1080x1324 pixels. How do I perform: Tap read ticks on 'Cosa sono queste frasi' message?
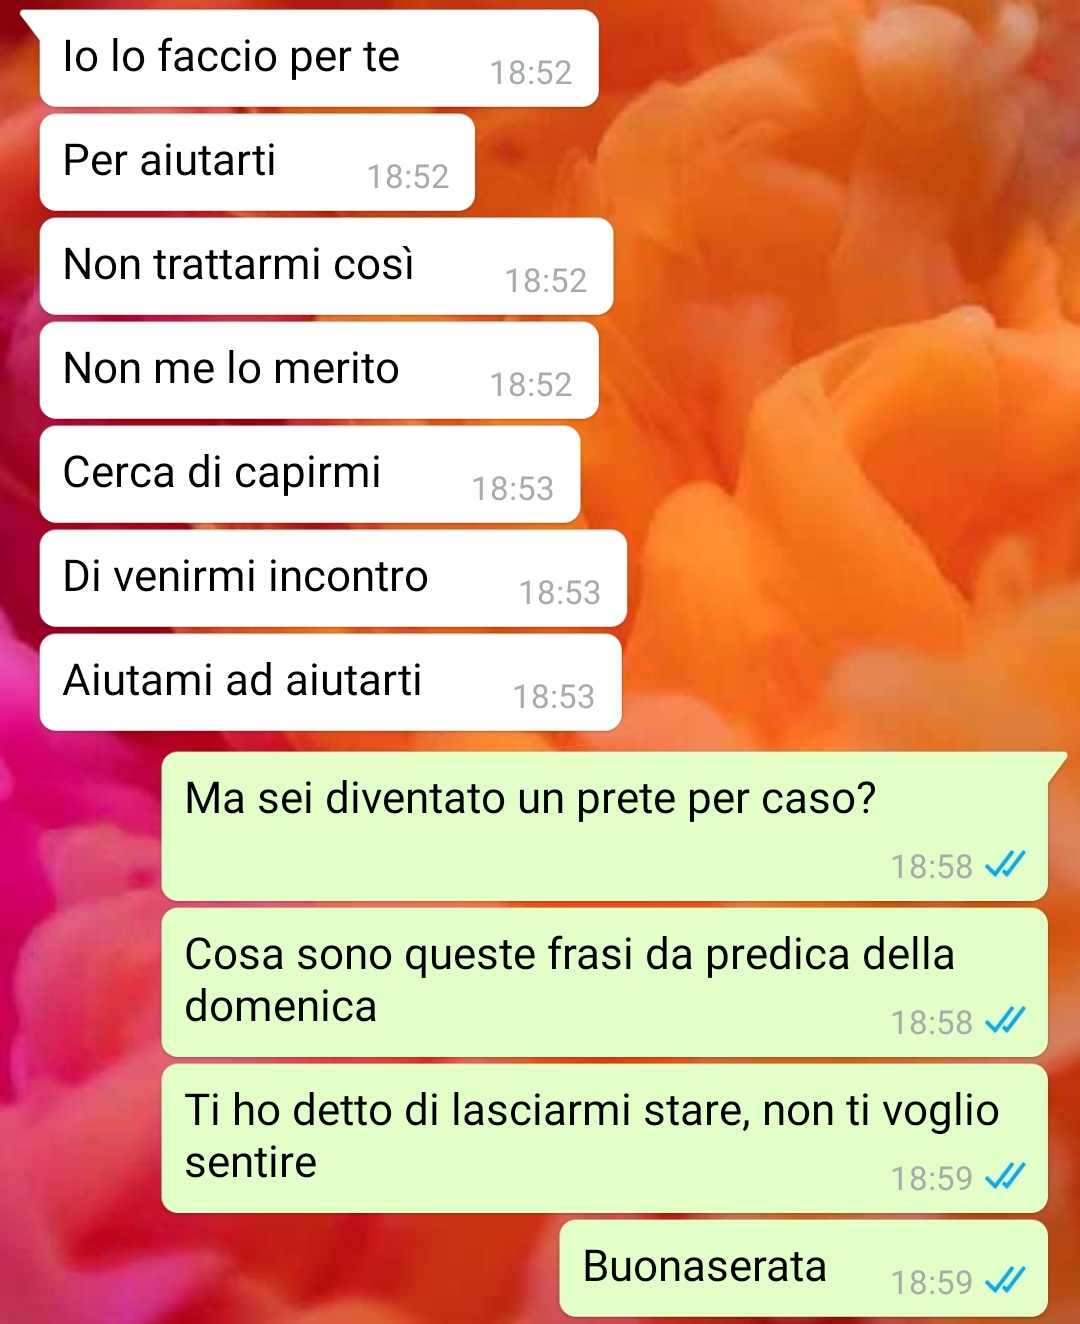[x=1005, y=1020]
